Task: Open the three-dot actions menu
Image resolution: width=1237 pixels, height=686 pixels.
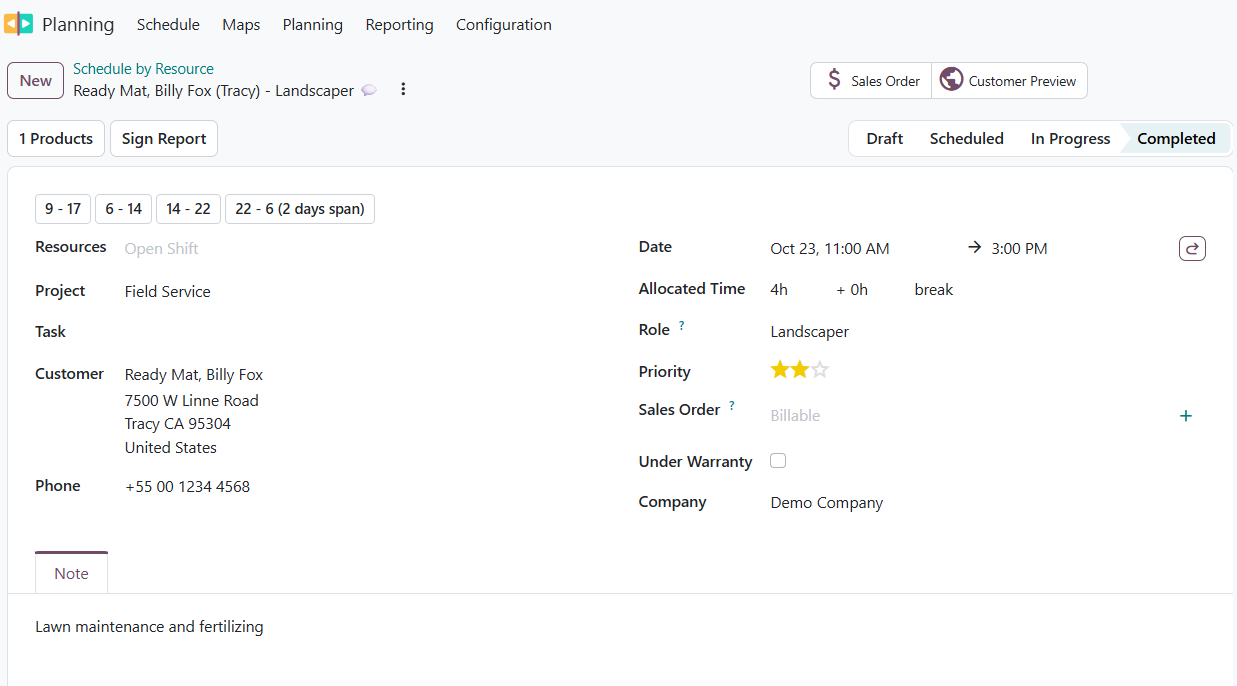Action: pyautogui.click(x=403, y=89)
